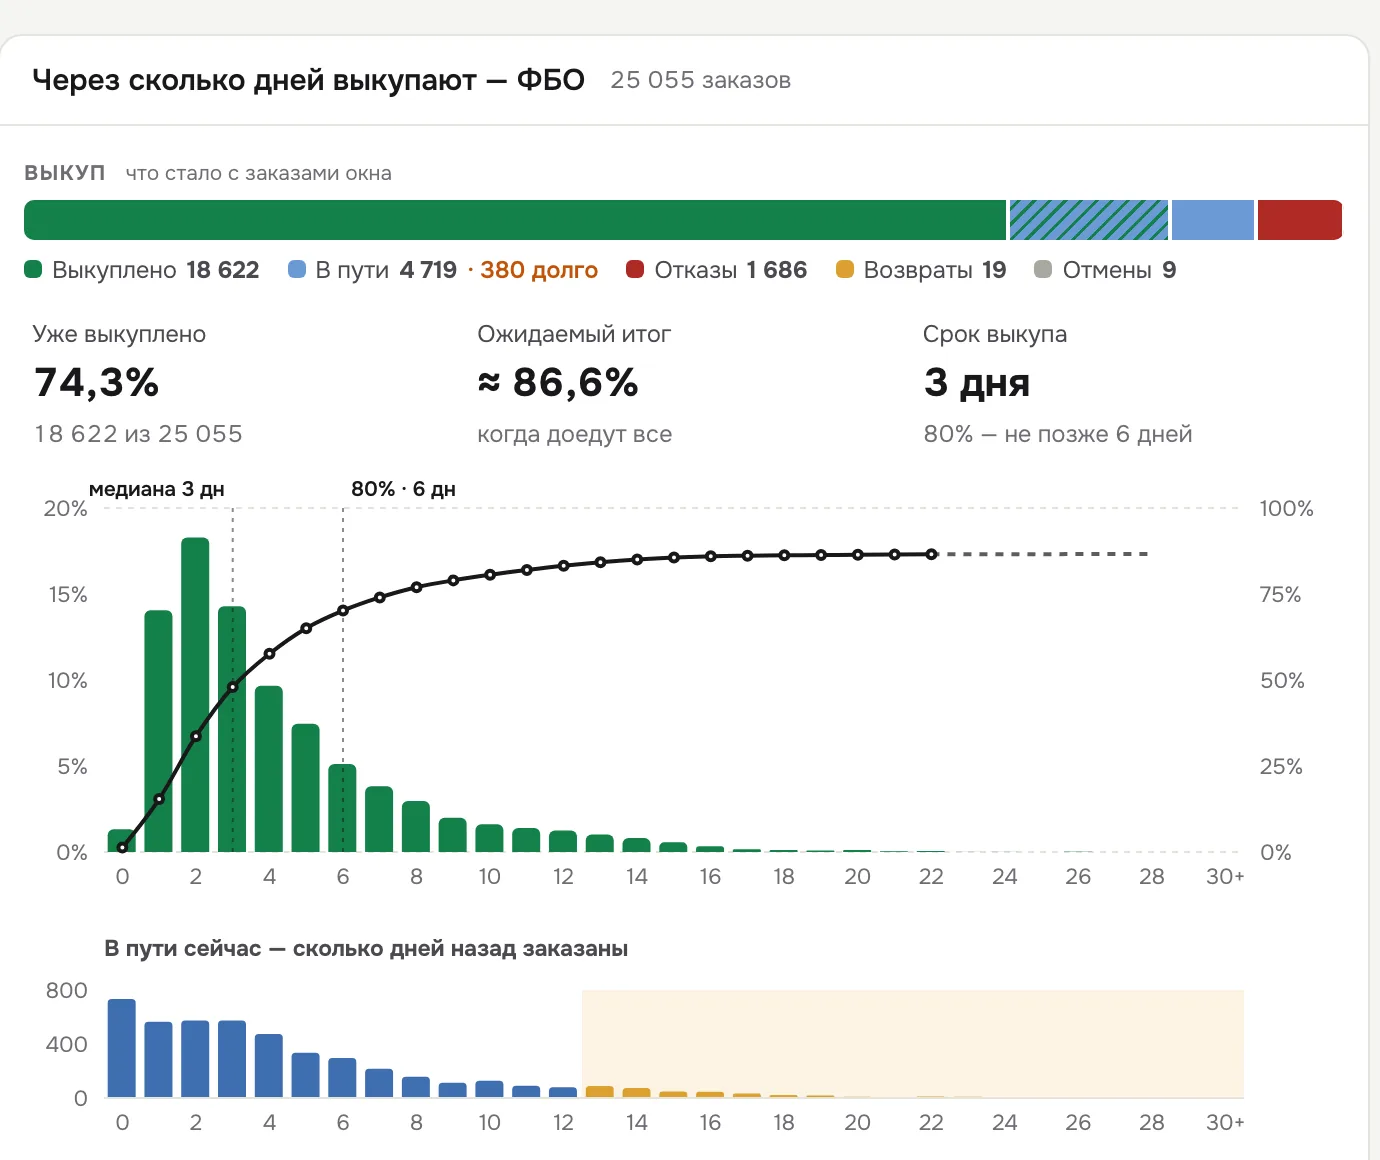Click the yellow Возвраты legend swatch
The height and width of the screenshot is (1160, 1380).
tap(845, 269)
